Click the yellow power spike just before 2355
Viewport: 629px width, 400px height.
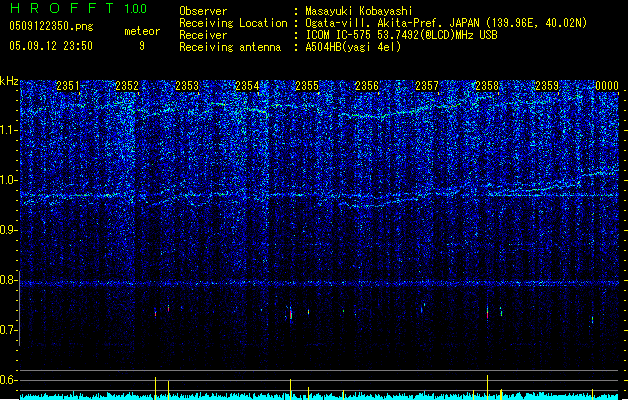coord(290,389)
